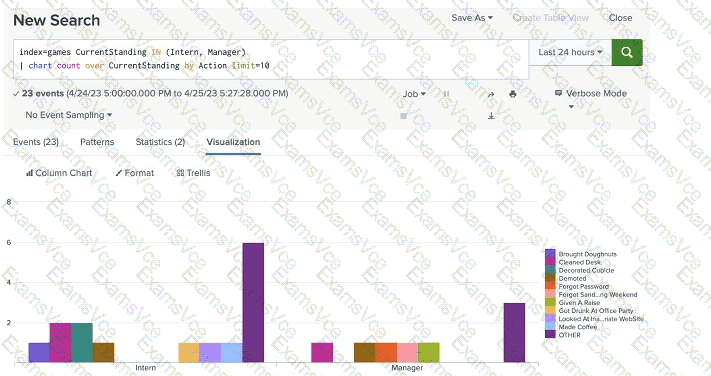Switch to the Statistics (2) tab
711x376 pixels.
coord(160,142)
